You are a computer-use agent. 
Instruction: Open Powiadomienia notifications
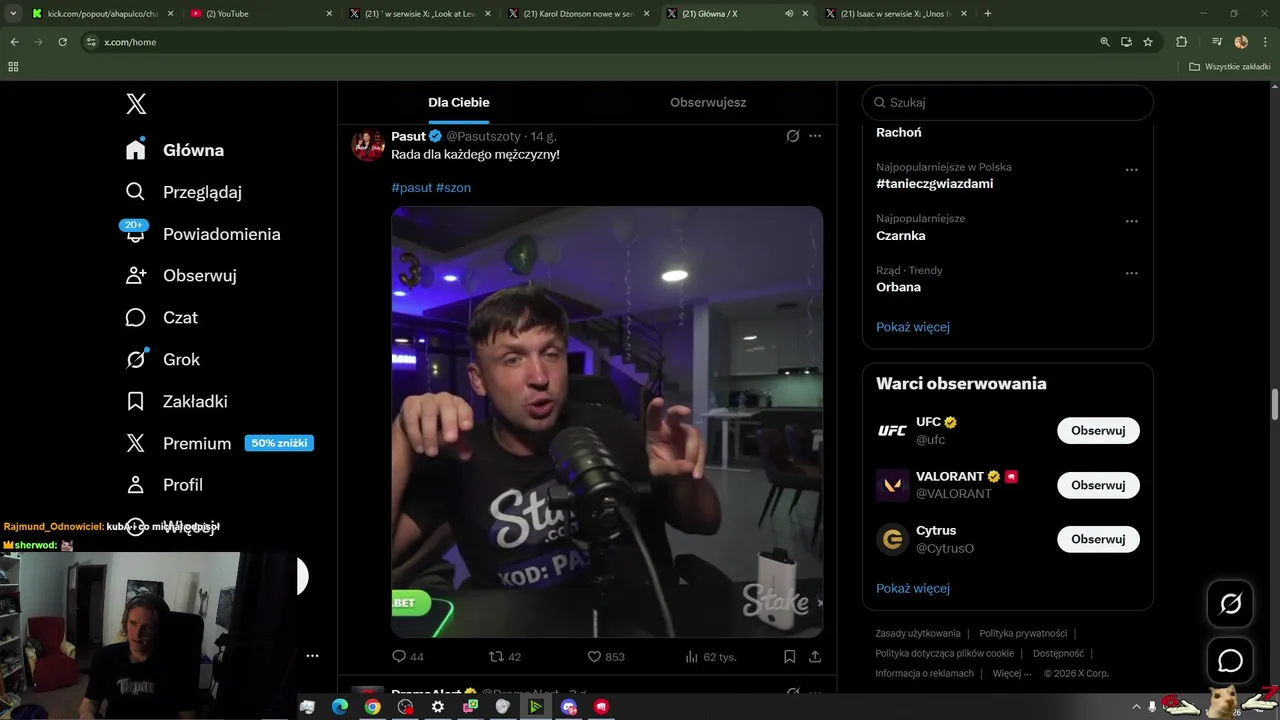pyautogui.click(x=203, y=234)
